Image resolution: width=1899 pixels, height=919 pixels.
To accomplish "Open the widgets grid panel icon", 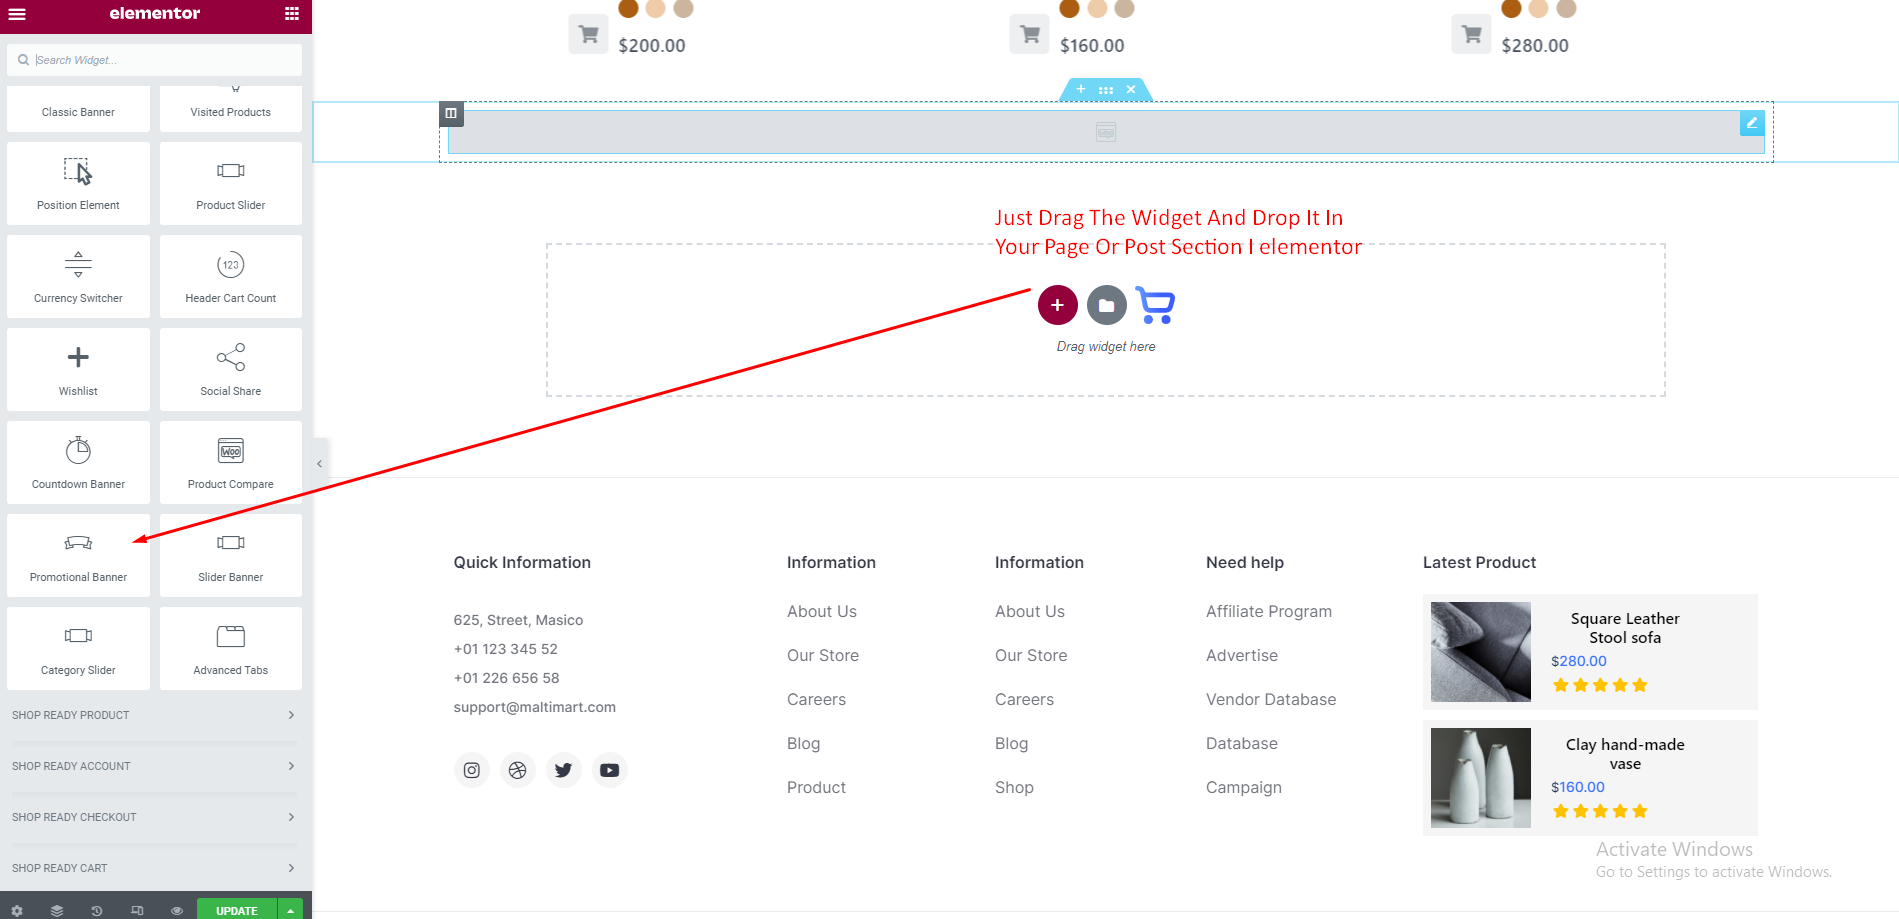I will click(x=291, y=14).
